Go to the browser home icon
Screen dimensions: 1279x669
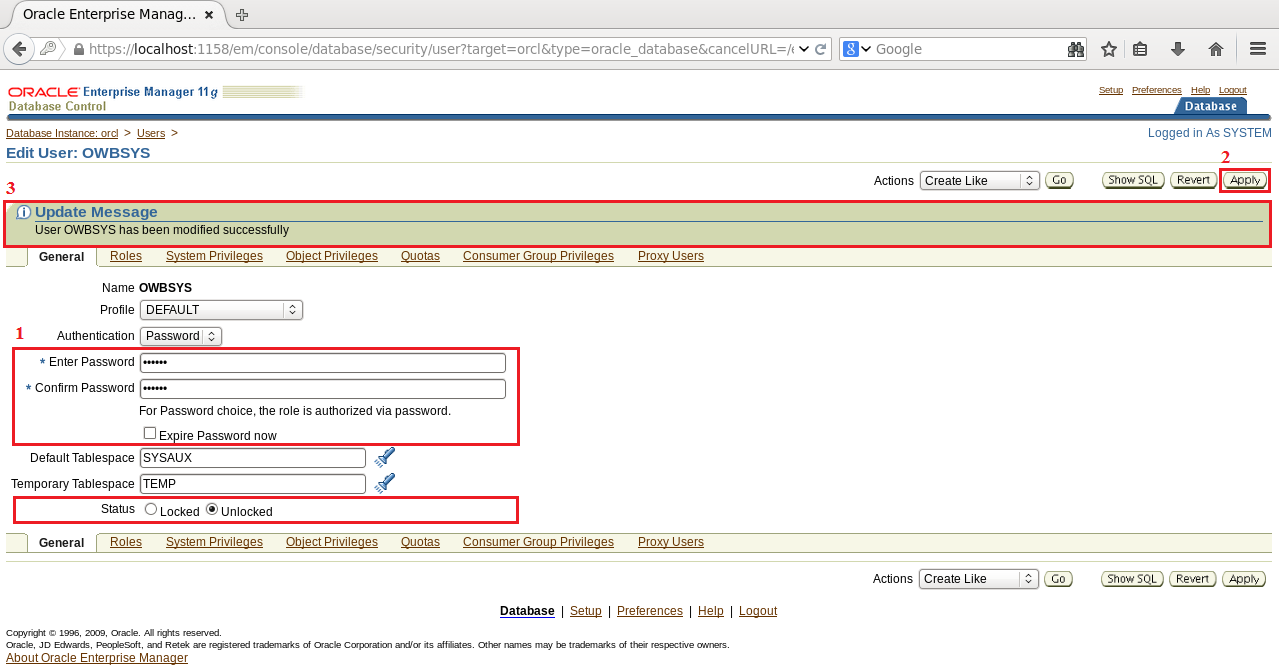pos(1216,49)
